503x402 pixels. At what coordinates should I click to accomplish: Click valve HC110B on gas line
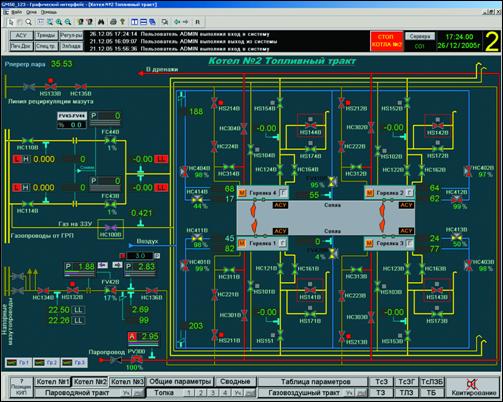click(x=28, y=141)
